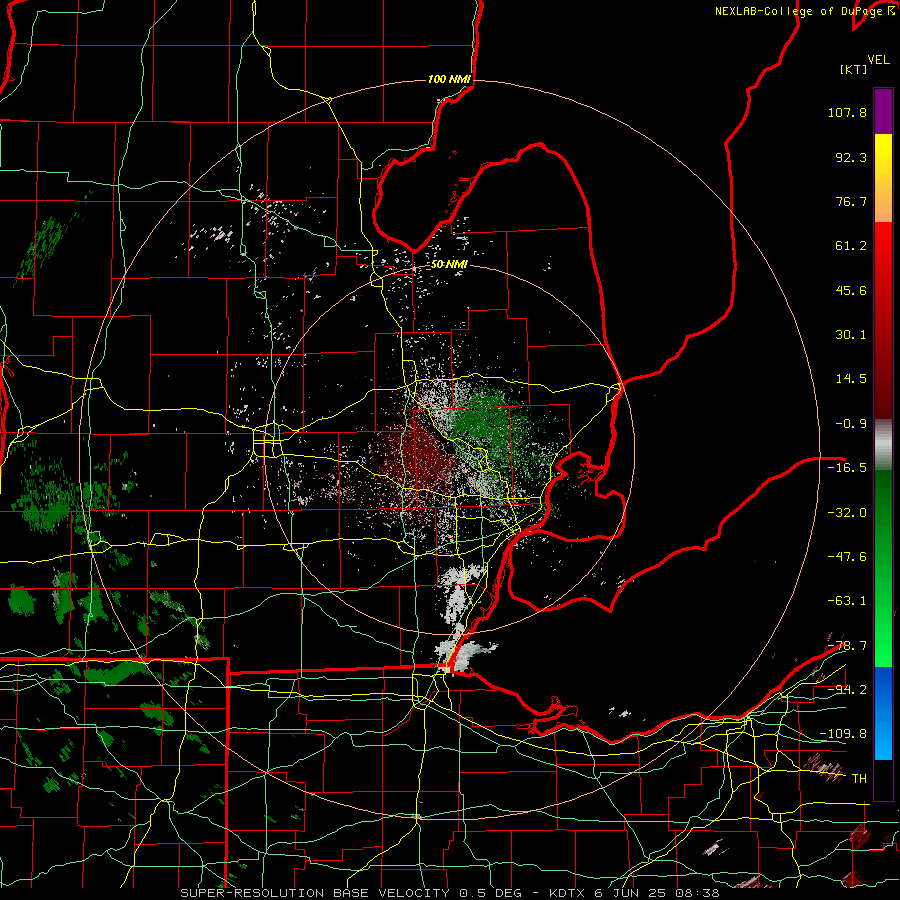The height and width of the screenshot is (900, 900).
Task: Click the 107.8 velocity scale value
Action: (x=847, y=112)
